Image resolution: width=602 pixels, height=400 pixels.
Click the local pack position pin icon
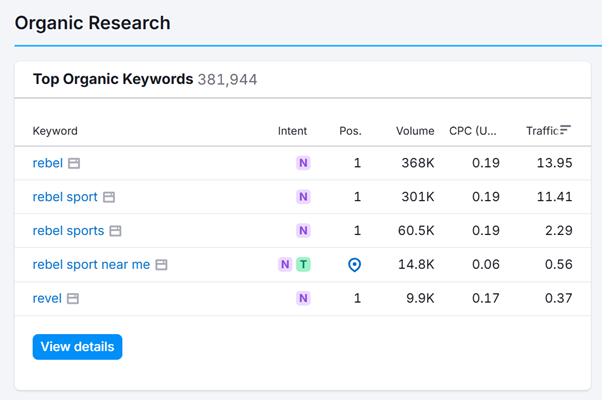[x=354, y=265]
